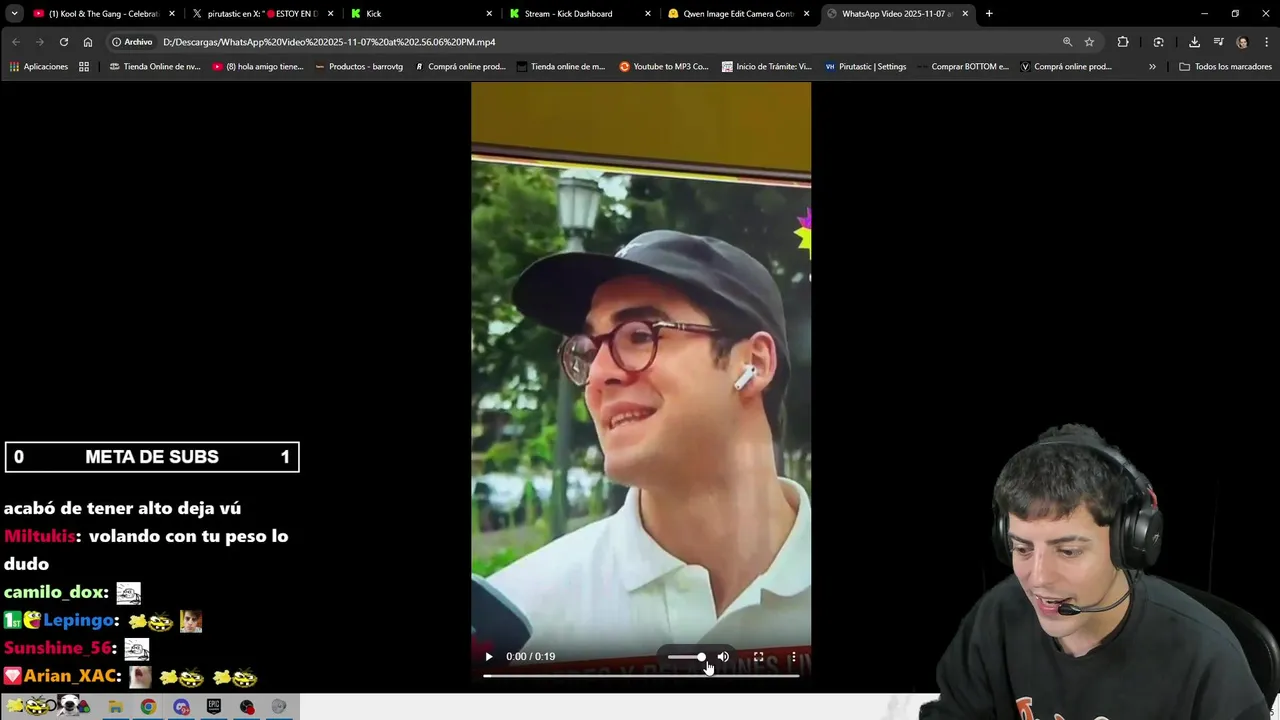This screenshot has width=1280, height=720.
Task: Open a new browser tab
Action: tap(989, 14)
